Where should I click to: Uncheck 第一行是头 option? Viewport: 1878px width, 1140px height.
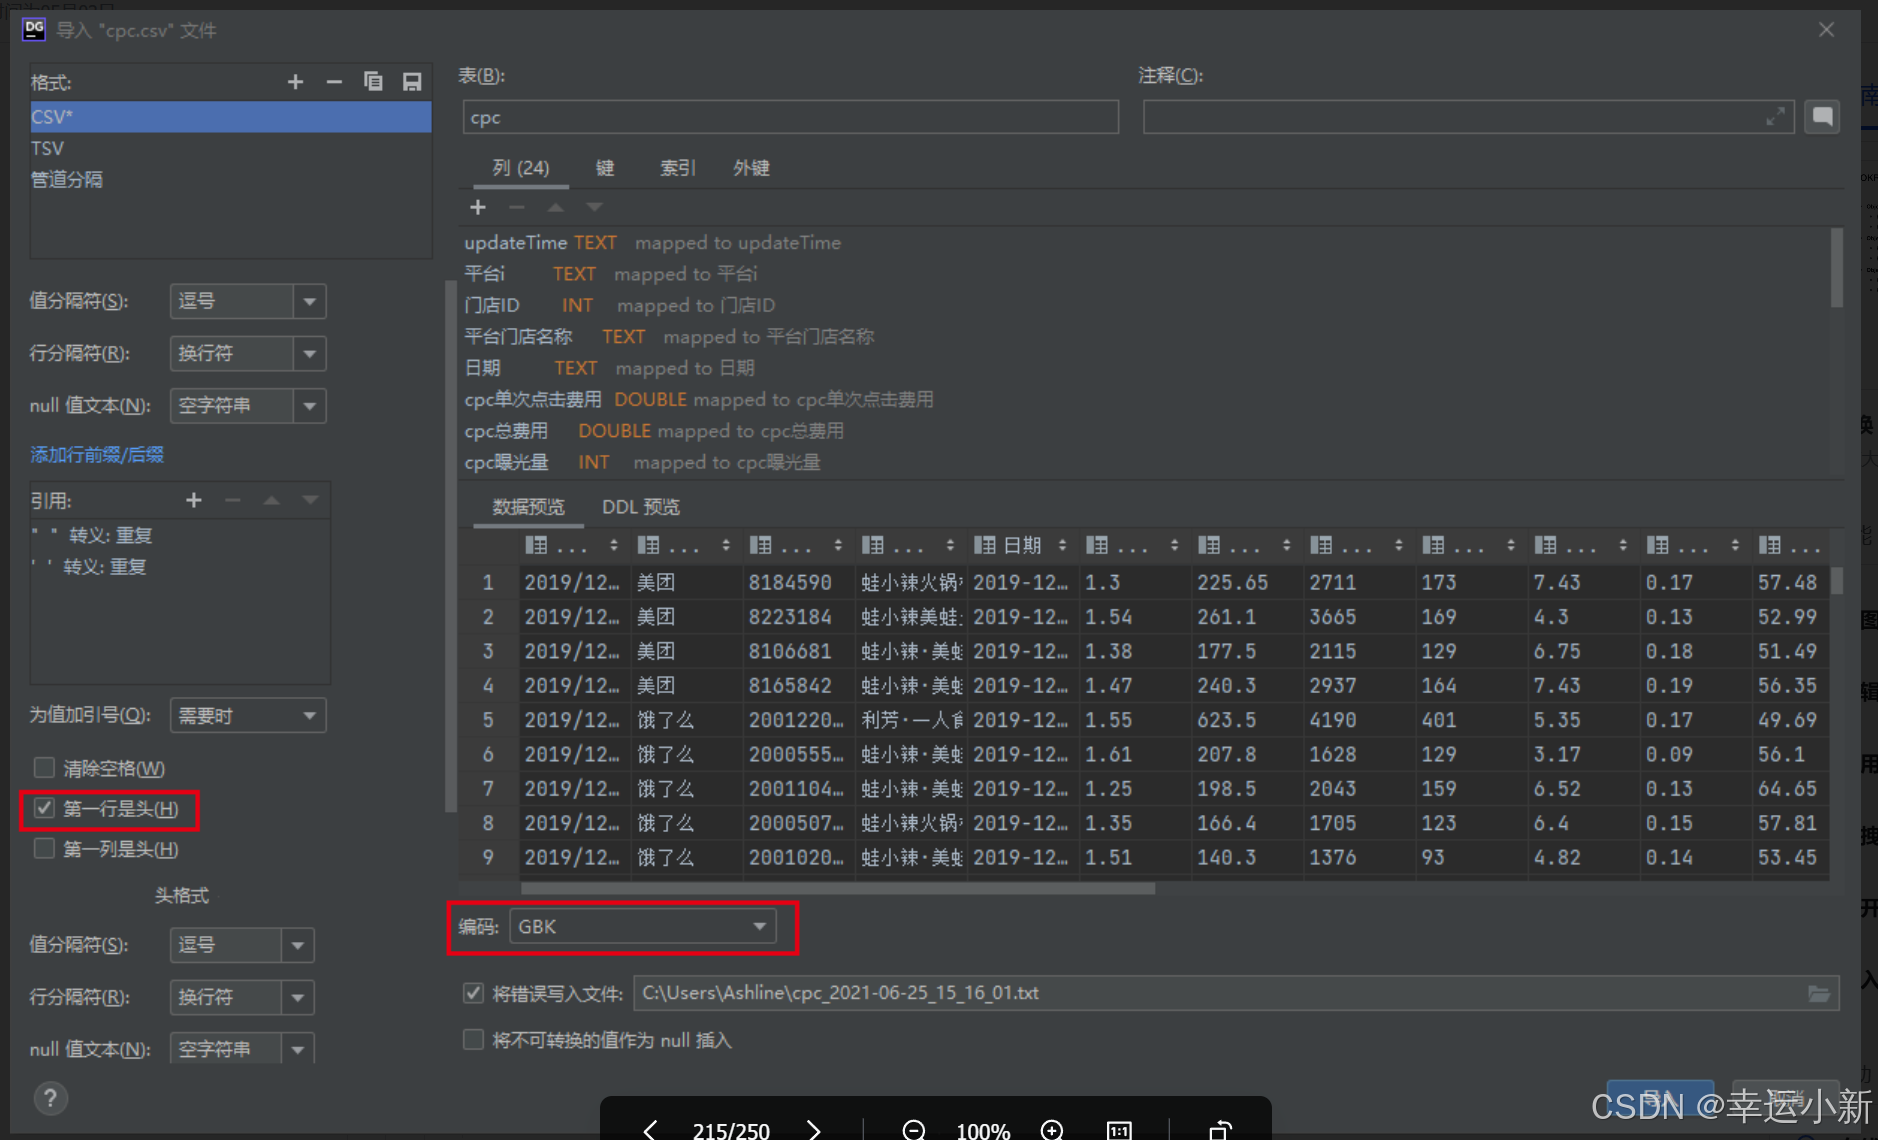pyautogui.click(x=44, y=808)
